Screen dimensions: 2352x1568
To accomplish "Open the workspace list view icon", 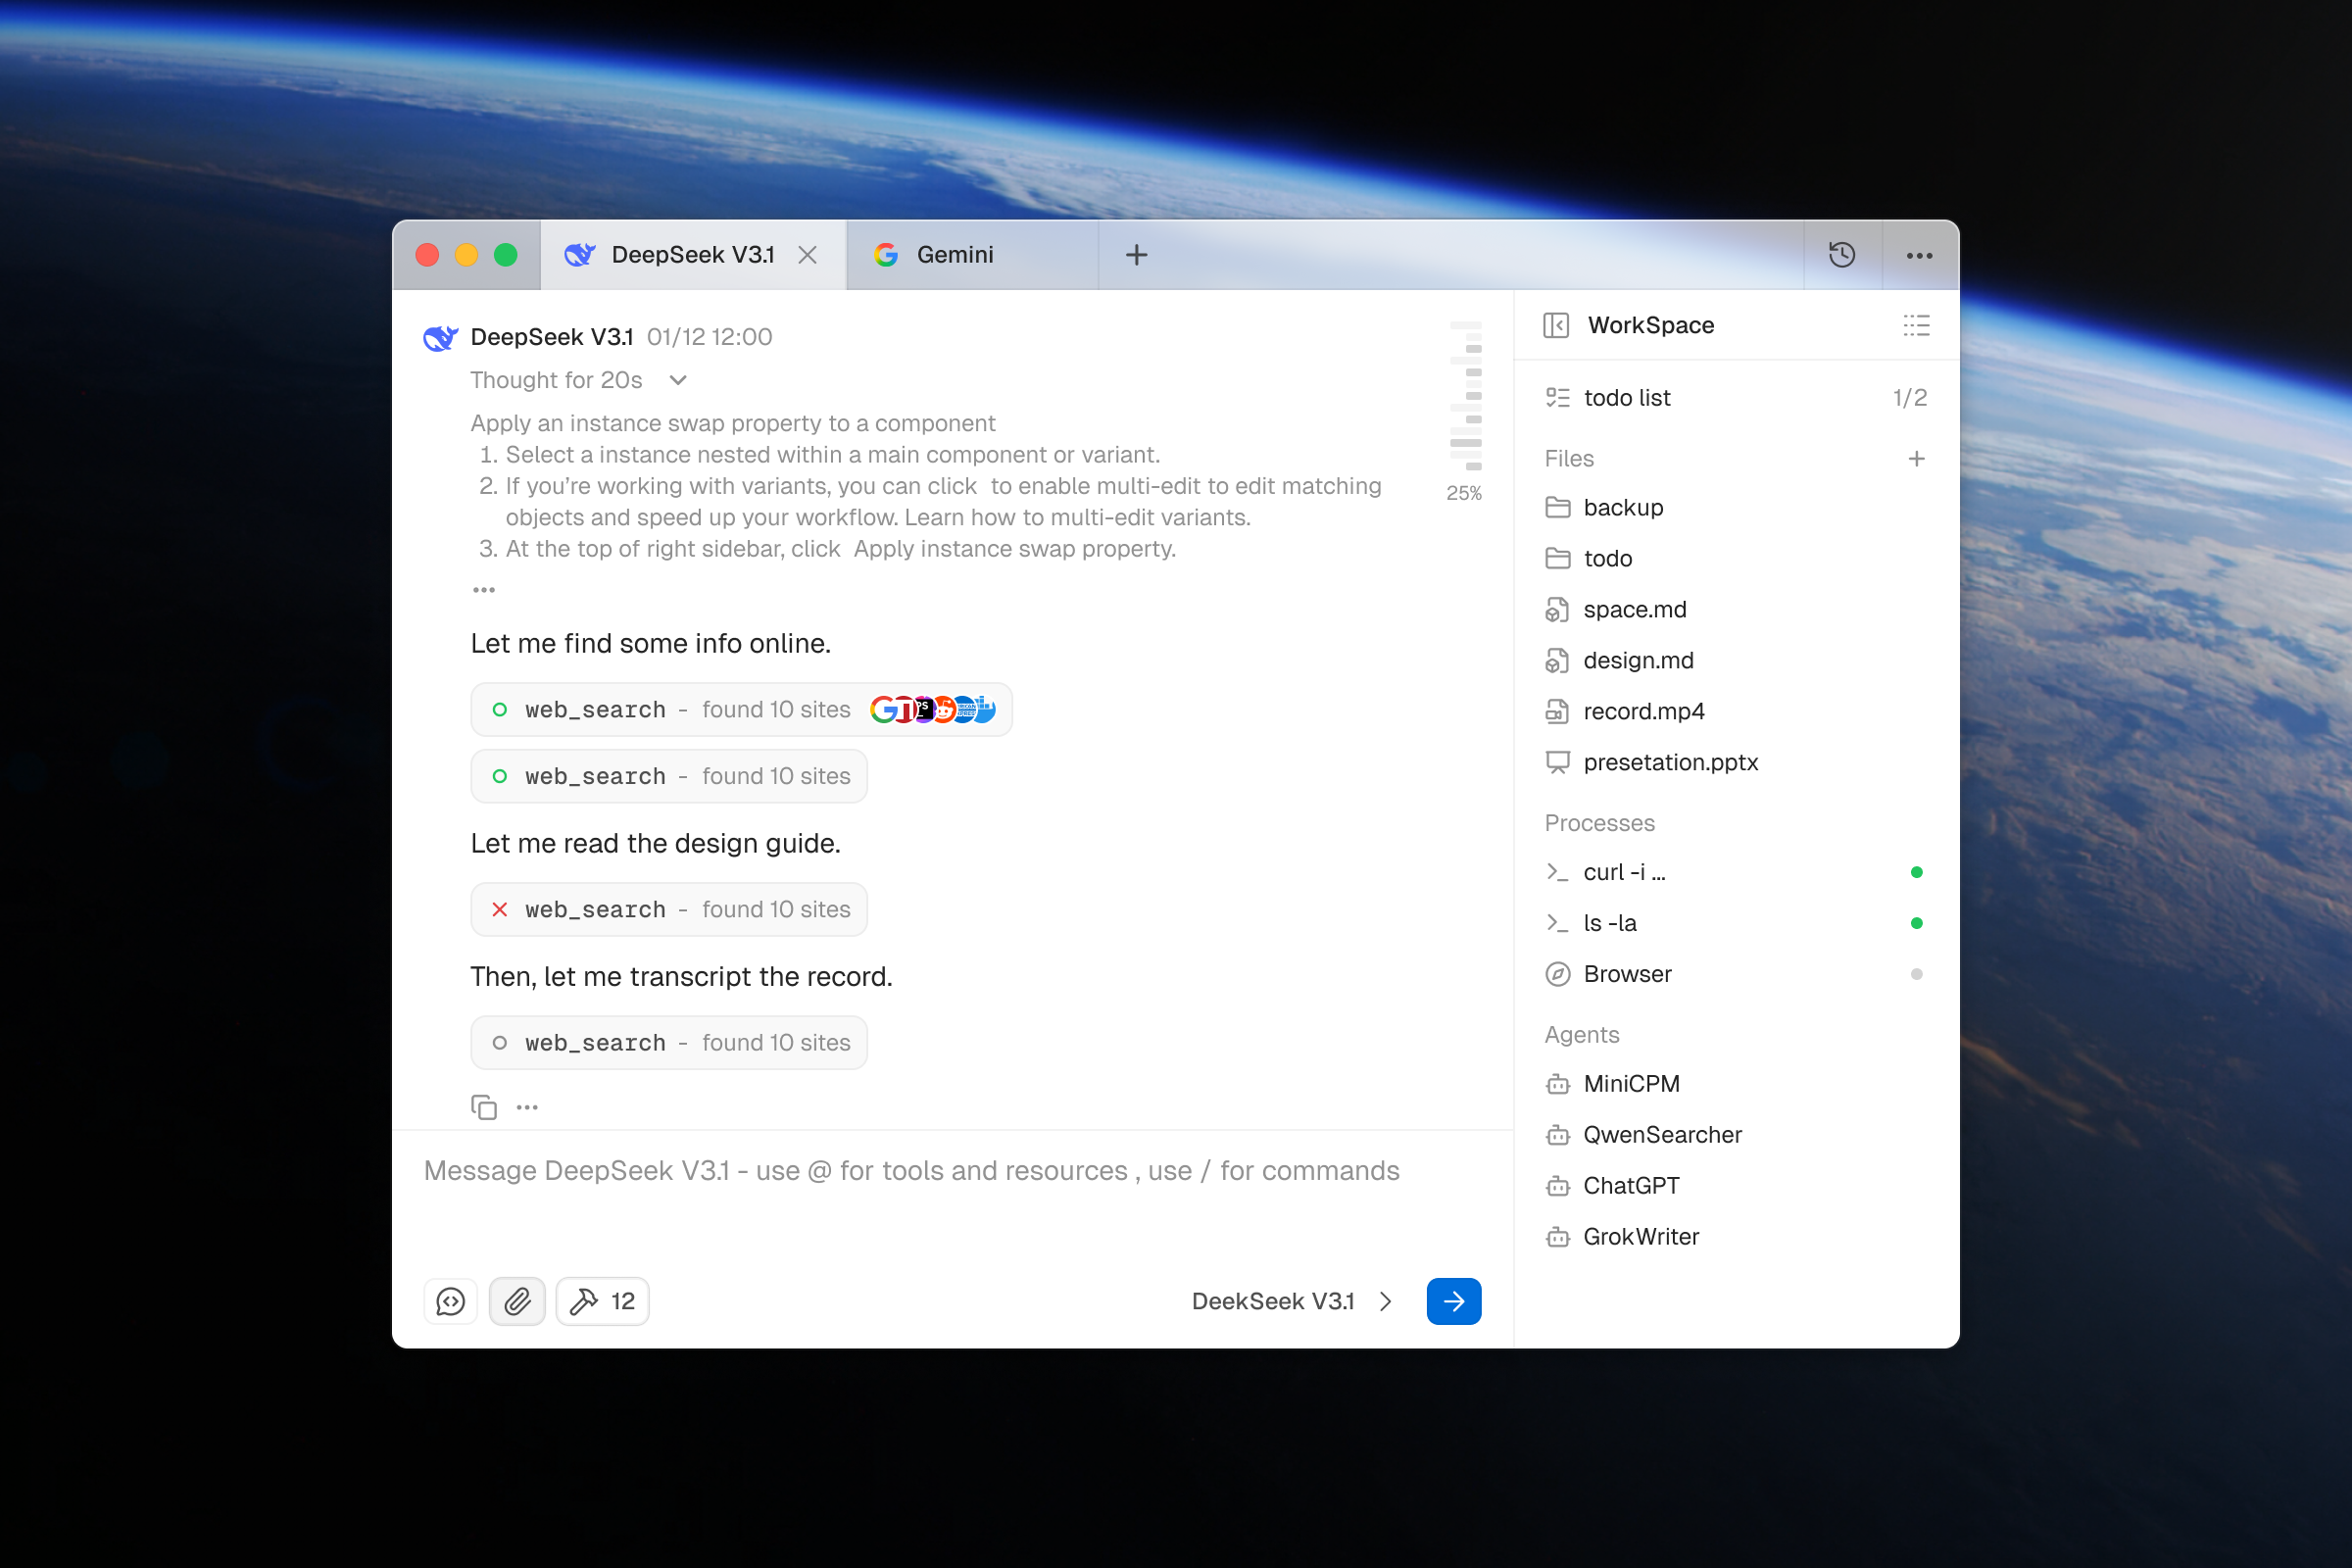I will point(1916,325).
